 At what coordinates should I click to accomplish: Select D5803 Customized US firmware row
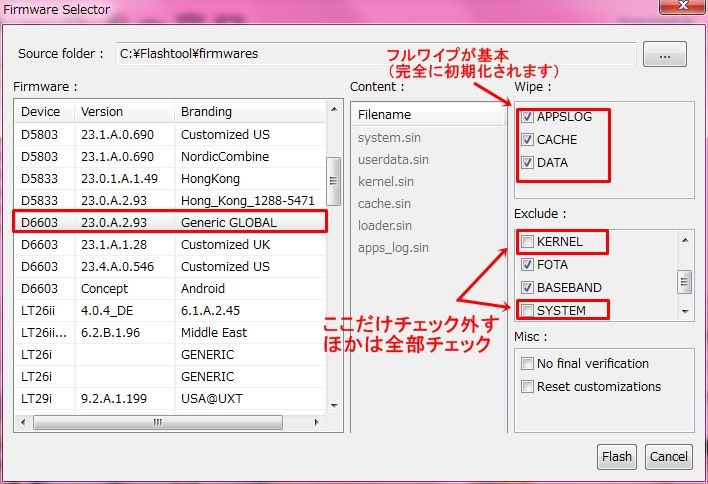pos(170,135)
